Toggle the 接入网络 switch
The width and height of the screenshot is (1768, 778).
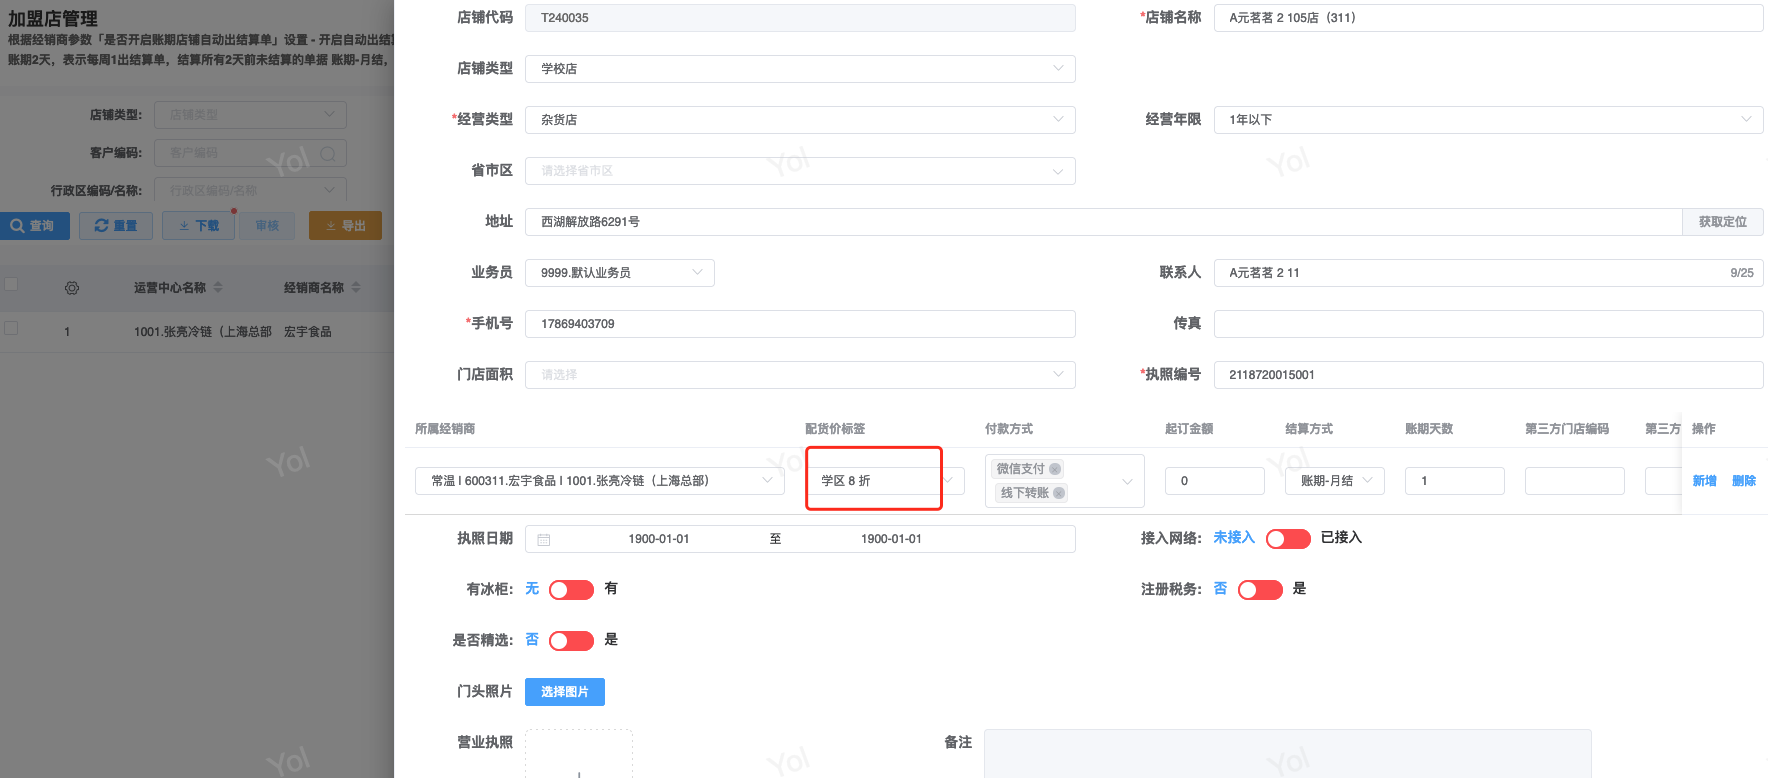1288,539
